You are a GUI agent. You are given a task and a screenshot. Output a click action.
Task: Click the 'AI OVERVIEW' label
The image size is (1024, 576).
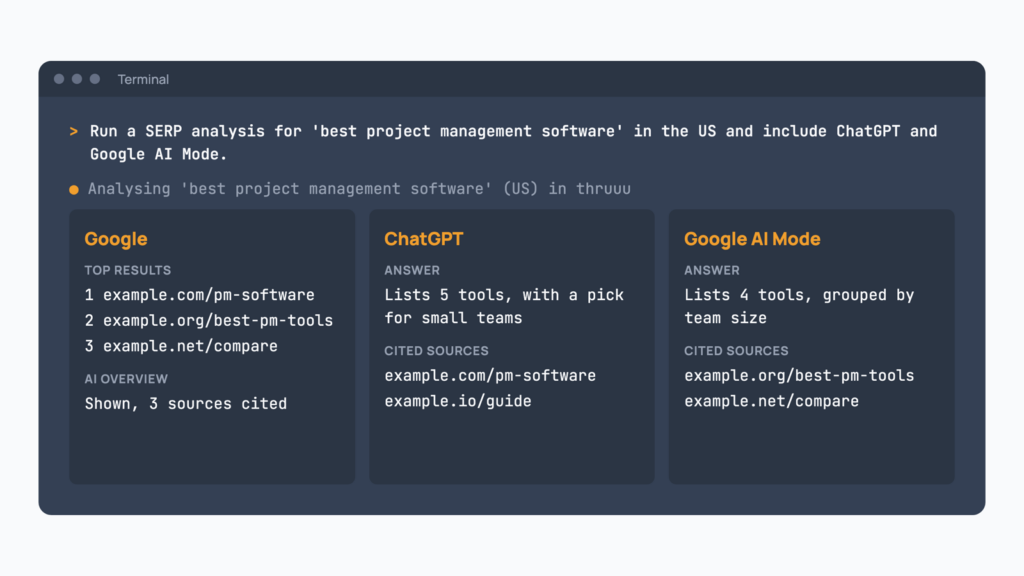pyautogui.click(x=126, y=379)
